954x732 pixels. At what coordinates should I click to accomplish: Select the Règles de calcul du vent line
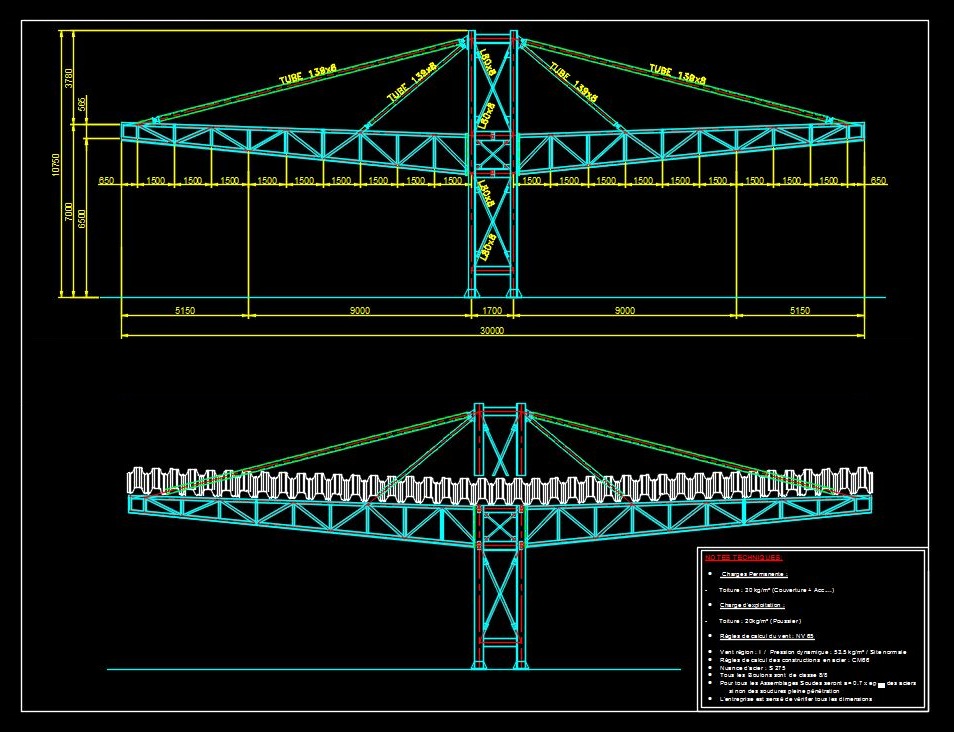[767, 636]
